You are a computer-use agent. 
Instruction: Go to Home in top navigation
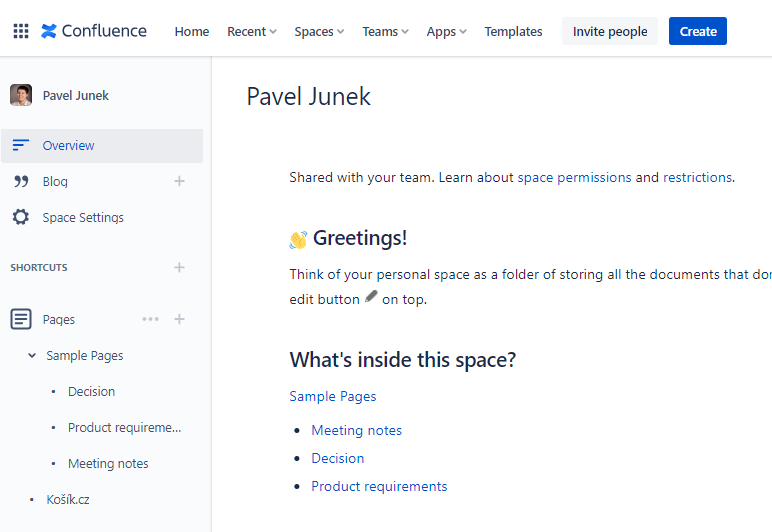[x=192, y=31]
